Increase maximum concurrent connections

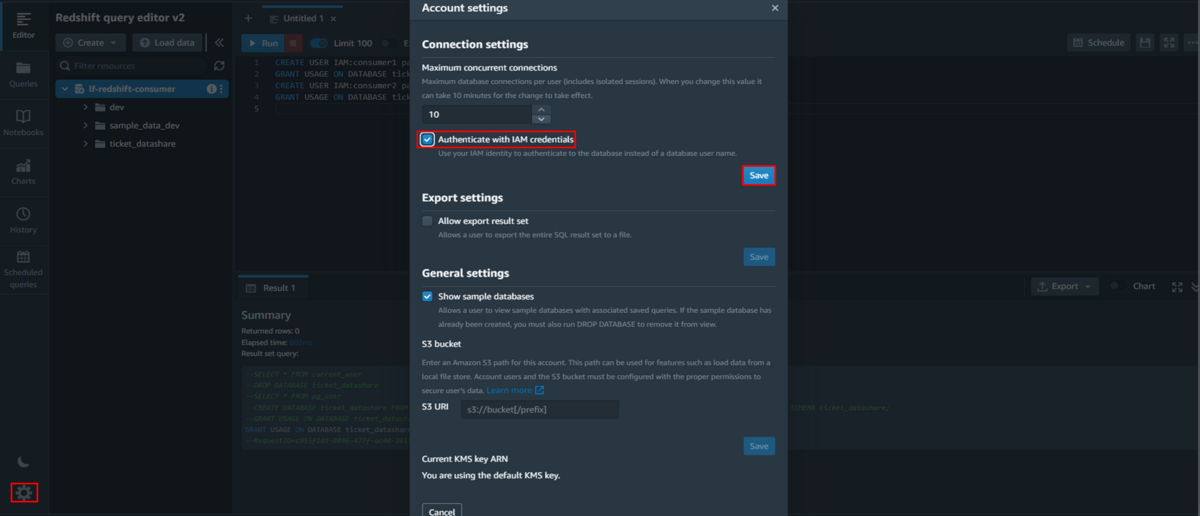[541, 109]
